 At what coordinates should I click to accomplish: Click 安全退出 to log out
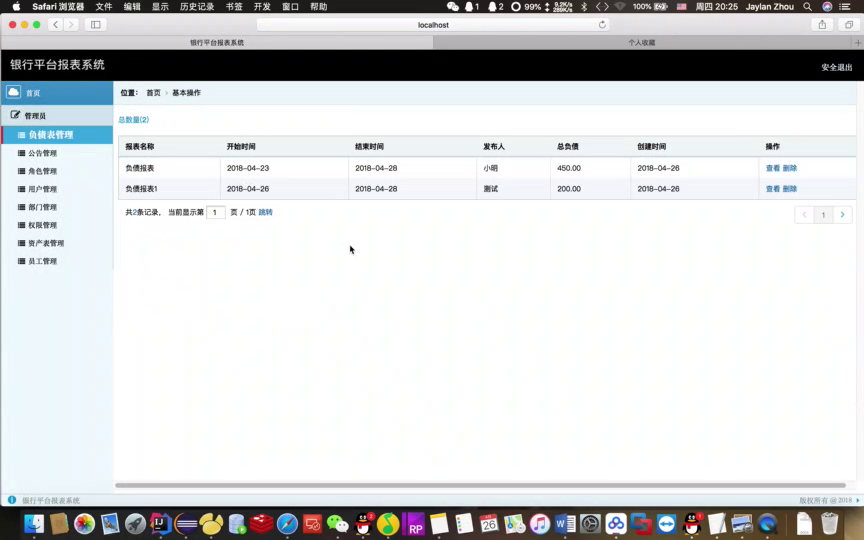[x=836, y=67]
